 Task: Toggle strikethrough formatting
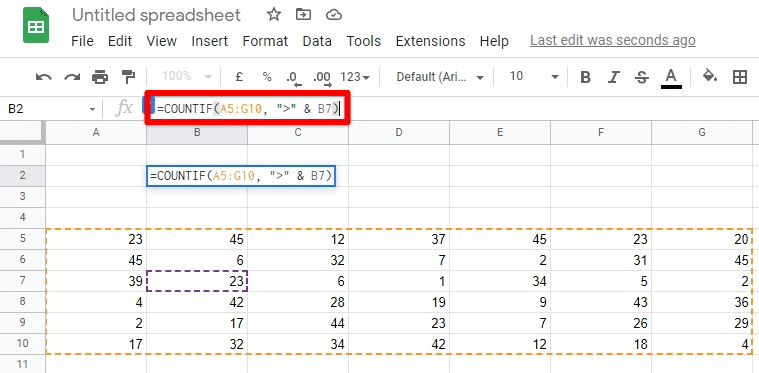tap(642, 77)
